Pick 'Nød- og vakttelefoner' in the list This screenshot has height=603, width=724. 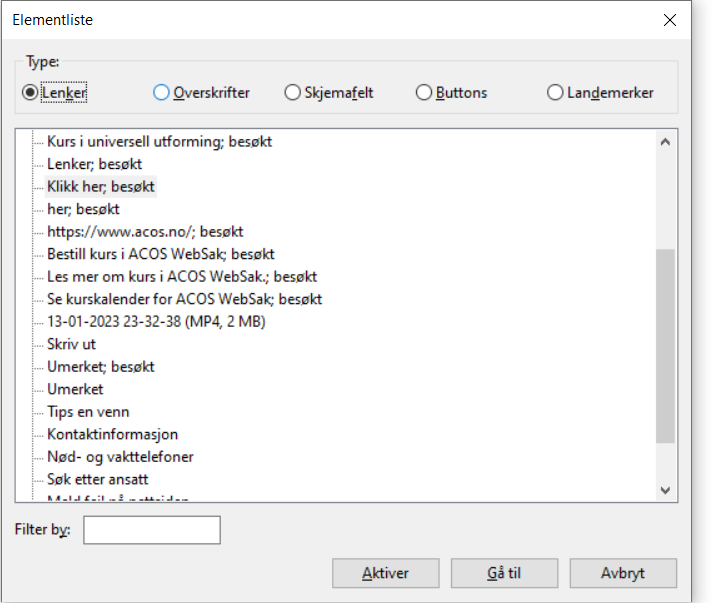120,457
